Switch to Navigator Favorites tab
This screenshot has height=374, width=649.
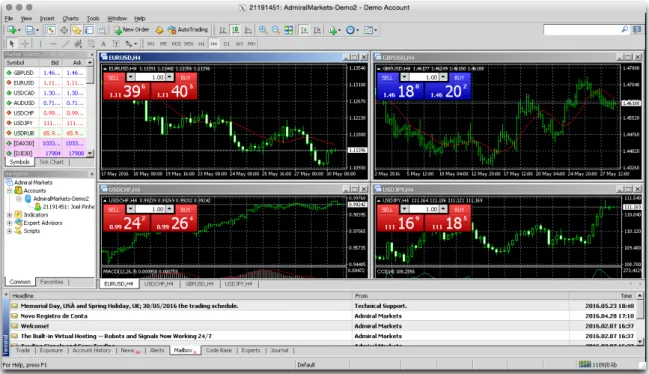tap(52, 282)
